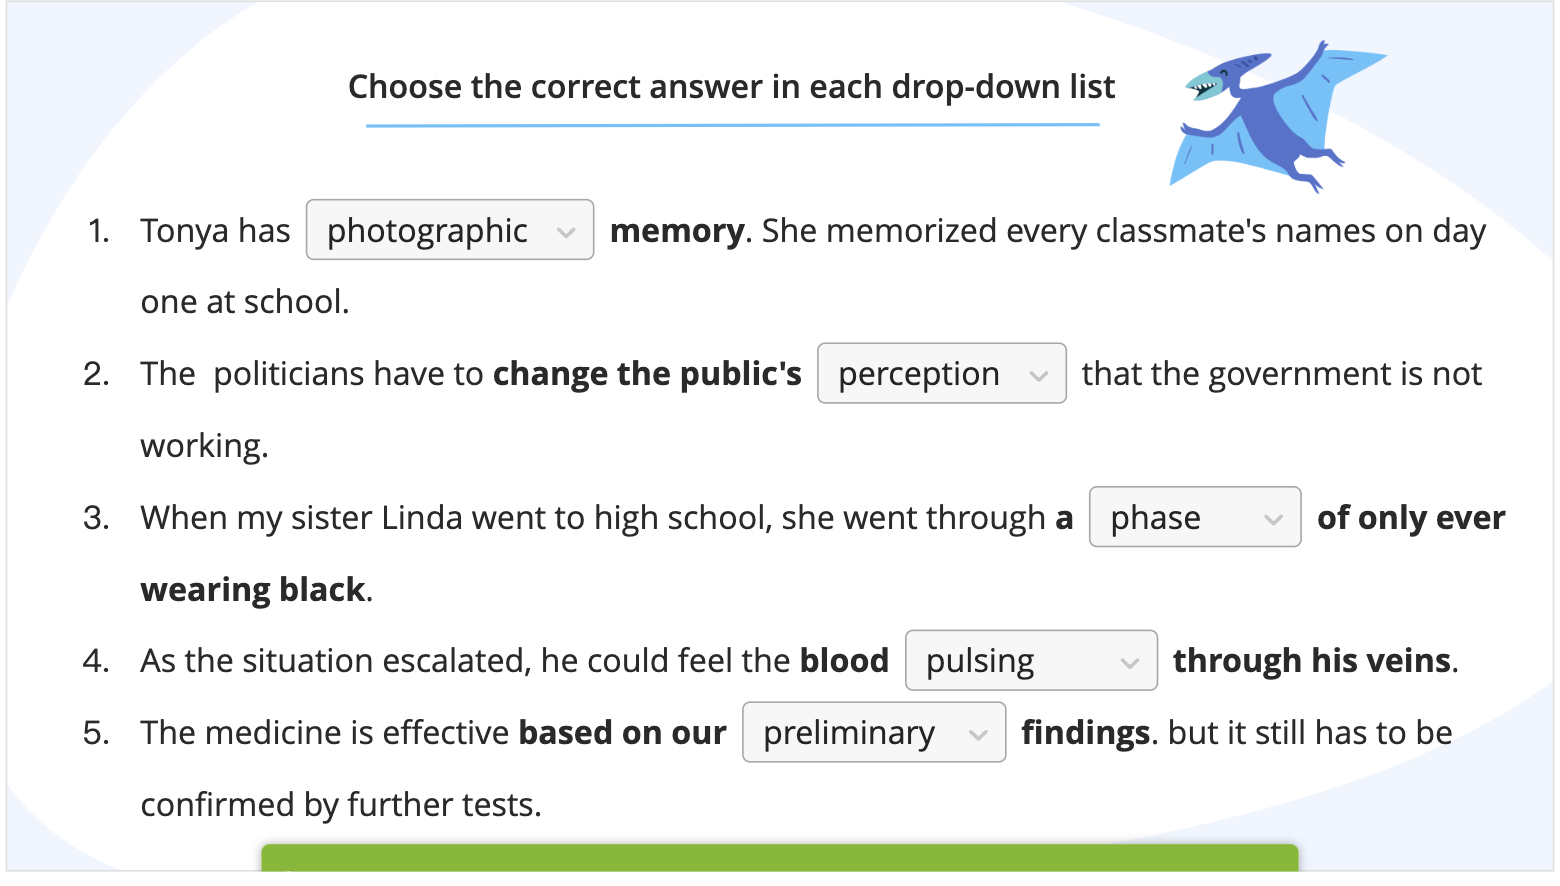The image size is (1560, 886).
Task: Click the chevron arrow beside "photographic"
Action: tap(566, 233)
